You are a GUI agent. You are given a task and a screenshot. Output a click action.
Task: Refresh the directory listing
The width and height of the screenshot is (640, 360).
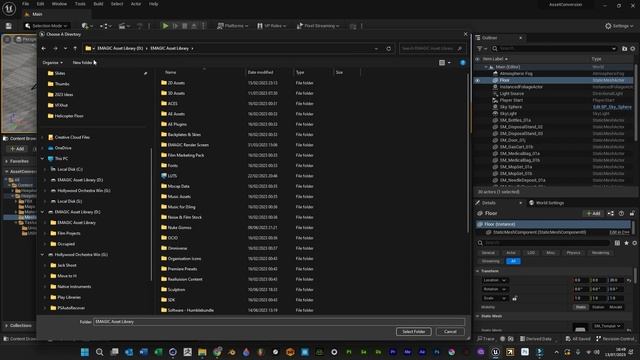point(389,49)
